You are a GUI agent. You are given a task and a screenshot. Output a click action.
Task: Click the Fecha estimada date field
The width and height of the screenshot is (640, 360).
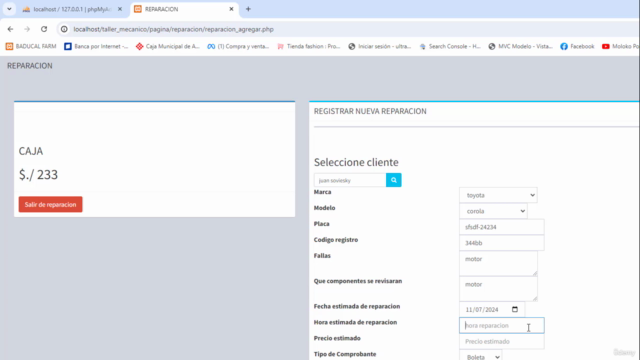coord(492,309)
